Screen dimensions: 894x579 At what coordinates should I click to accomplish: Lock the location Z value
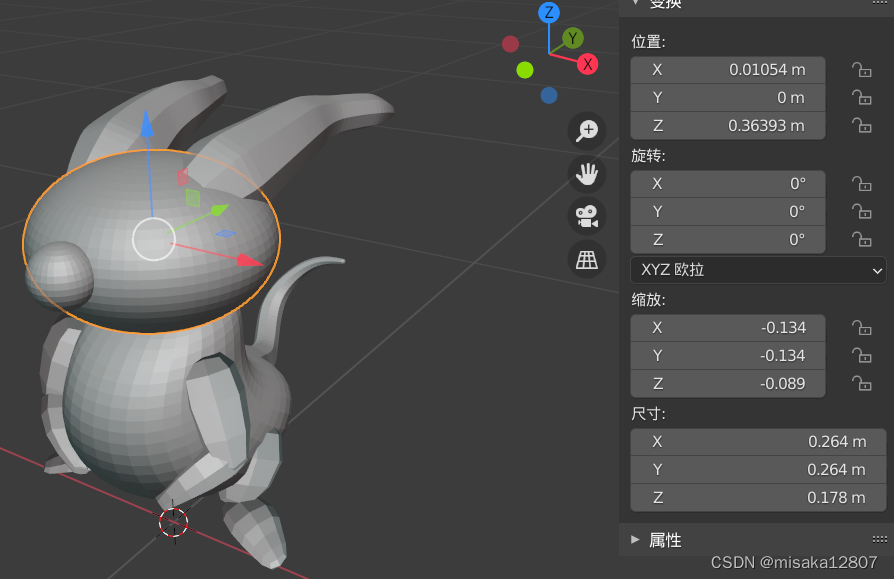point(862,125)
